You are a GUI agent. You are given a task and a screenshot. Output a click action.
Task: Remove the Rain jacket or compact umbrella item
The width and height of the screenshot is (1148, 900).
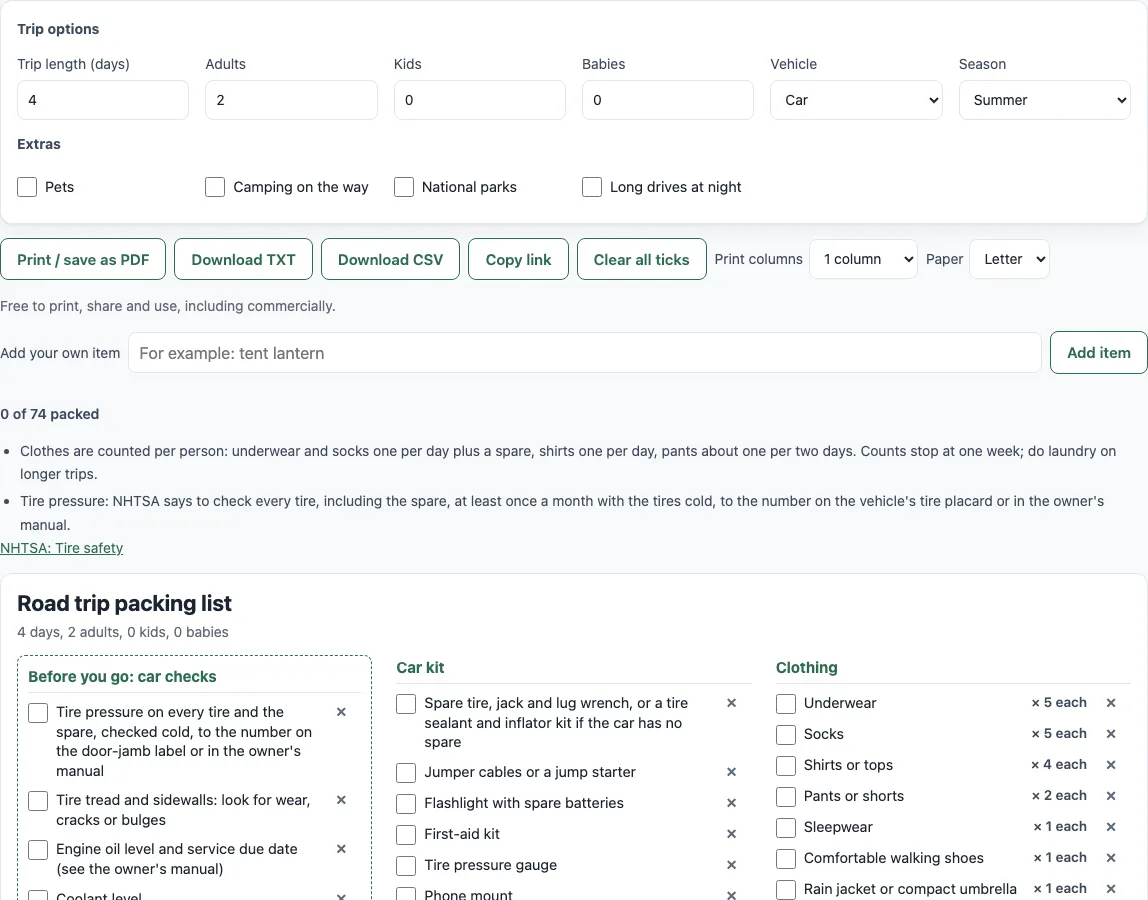click(x=1111, y=889)
